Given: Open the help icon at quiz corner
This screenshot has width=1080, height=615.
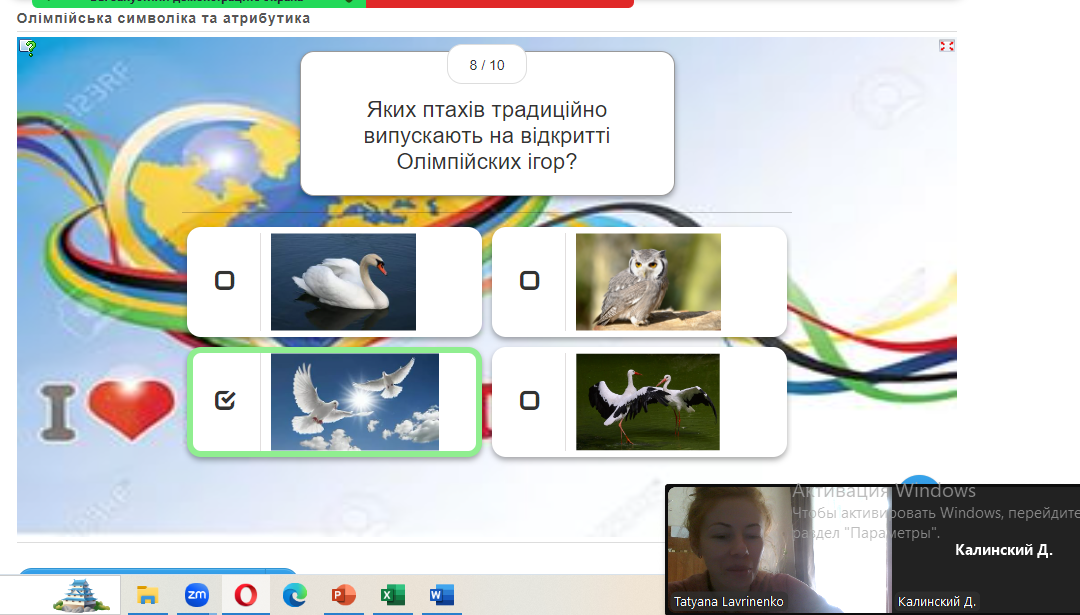Looking at the screenshot, I should coord(28,47).
